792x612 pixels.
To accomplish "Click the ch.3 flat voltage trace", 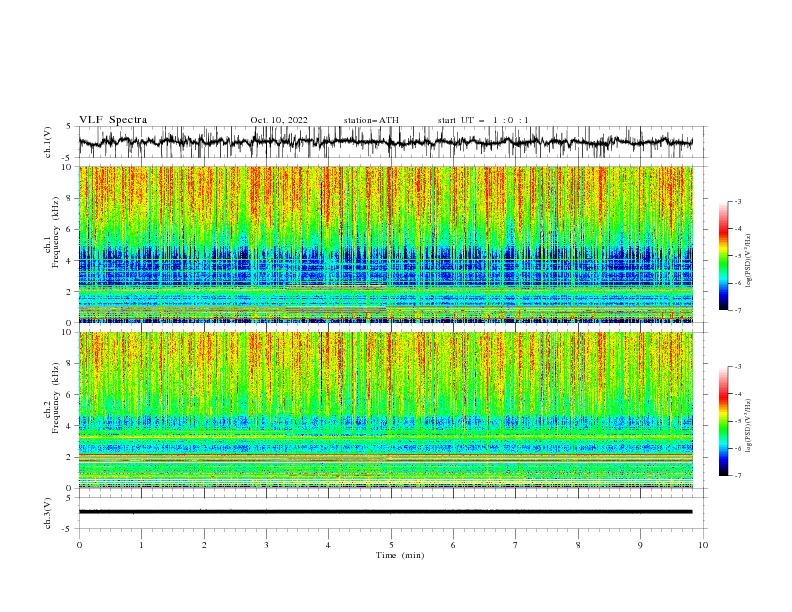I will tap(385, 512).
